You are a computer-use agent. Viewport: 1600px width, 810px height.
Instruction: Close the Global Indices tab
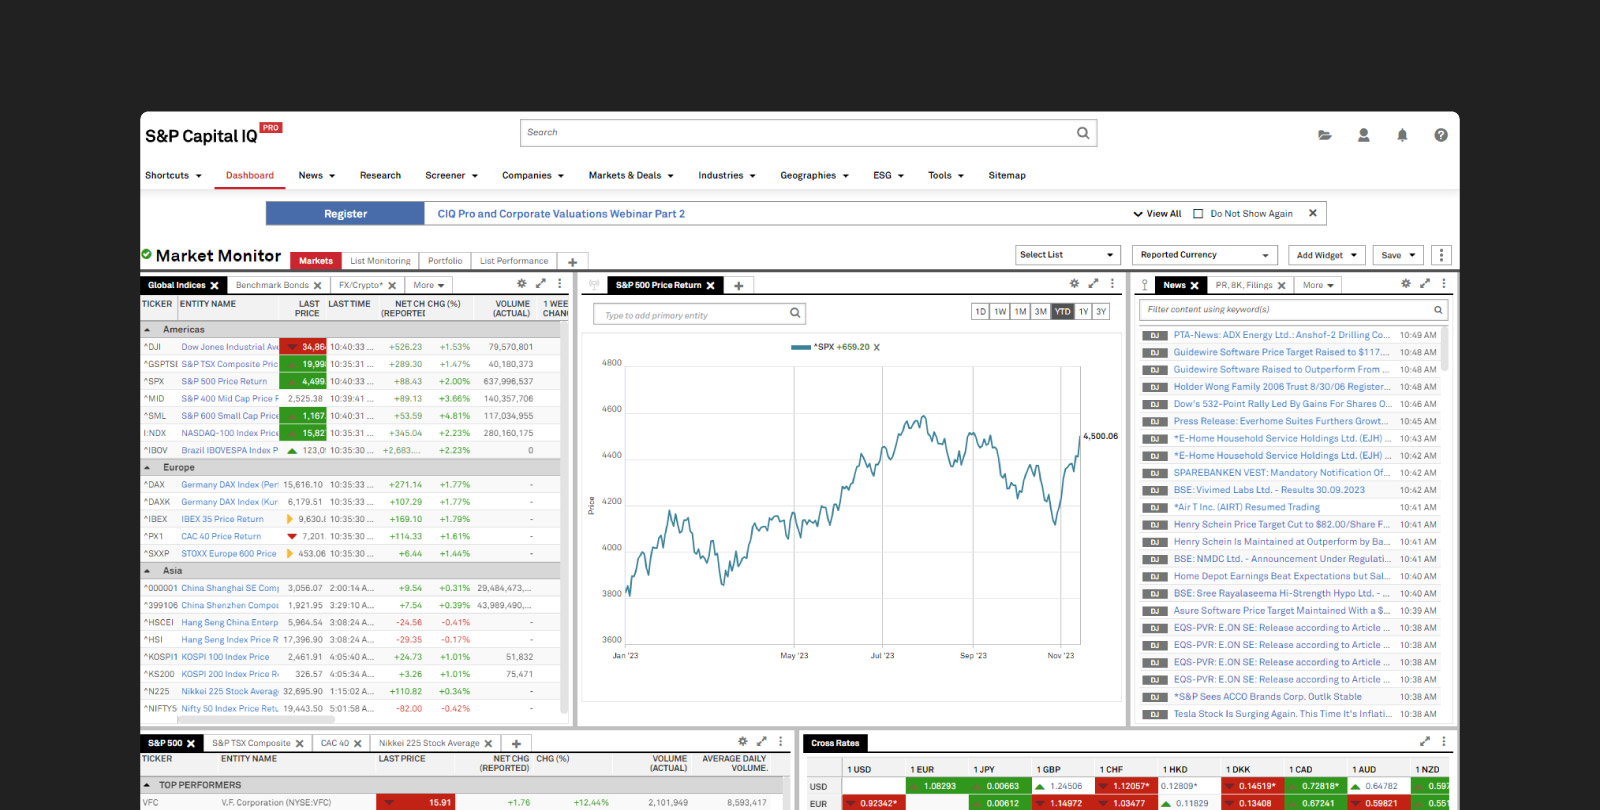coord(214,286)
